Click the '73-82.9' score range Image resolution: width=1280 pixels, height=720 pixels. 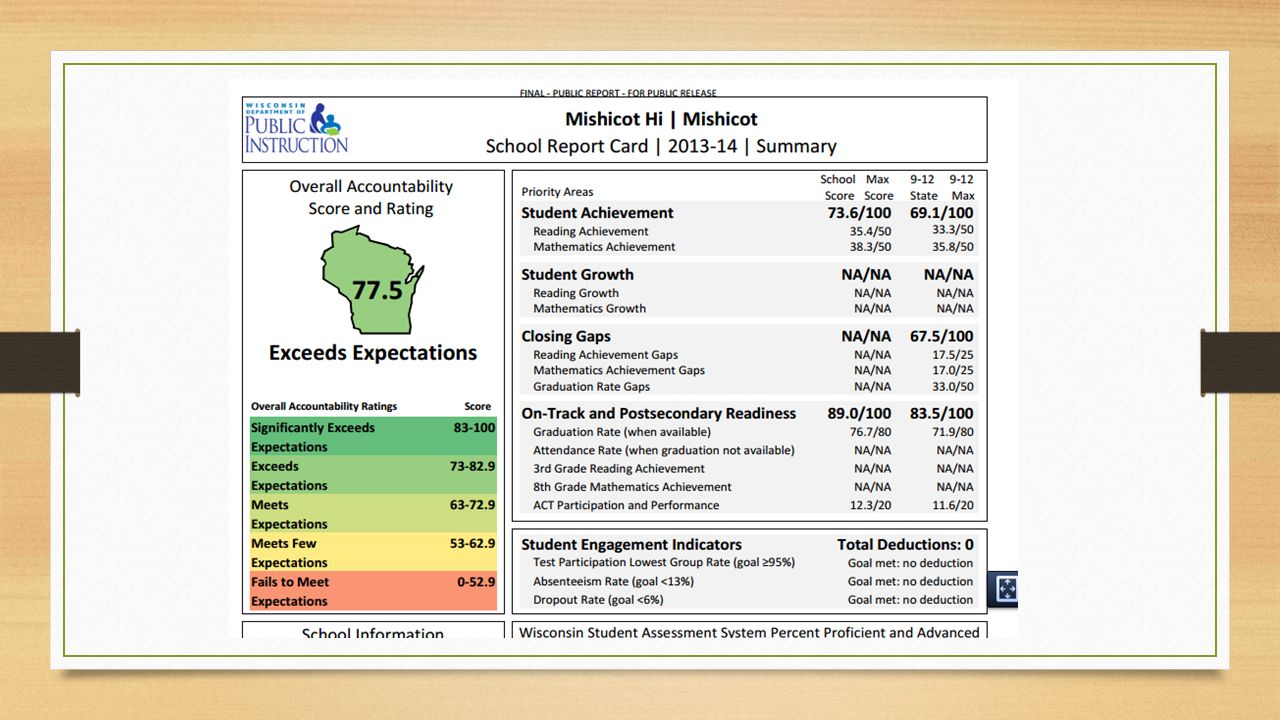point(473,466)
